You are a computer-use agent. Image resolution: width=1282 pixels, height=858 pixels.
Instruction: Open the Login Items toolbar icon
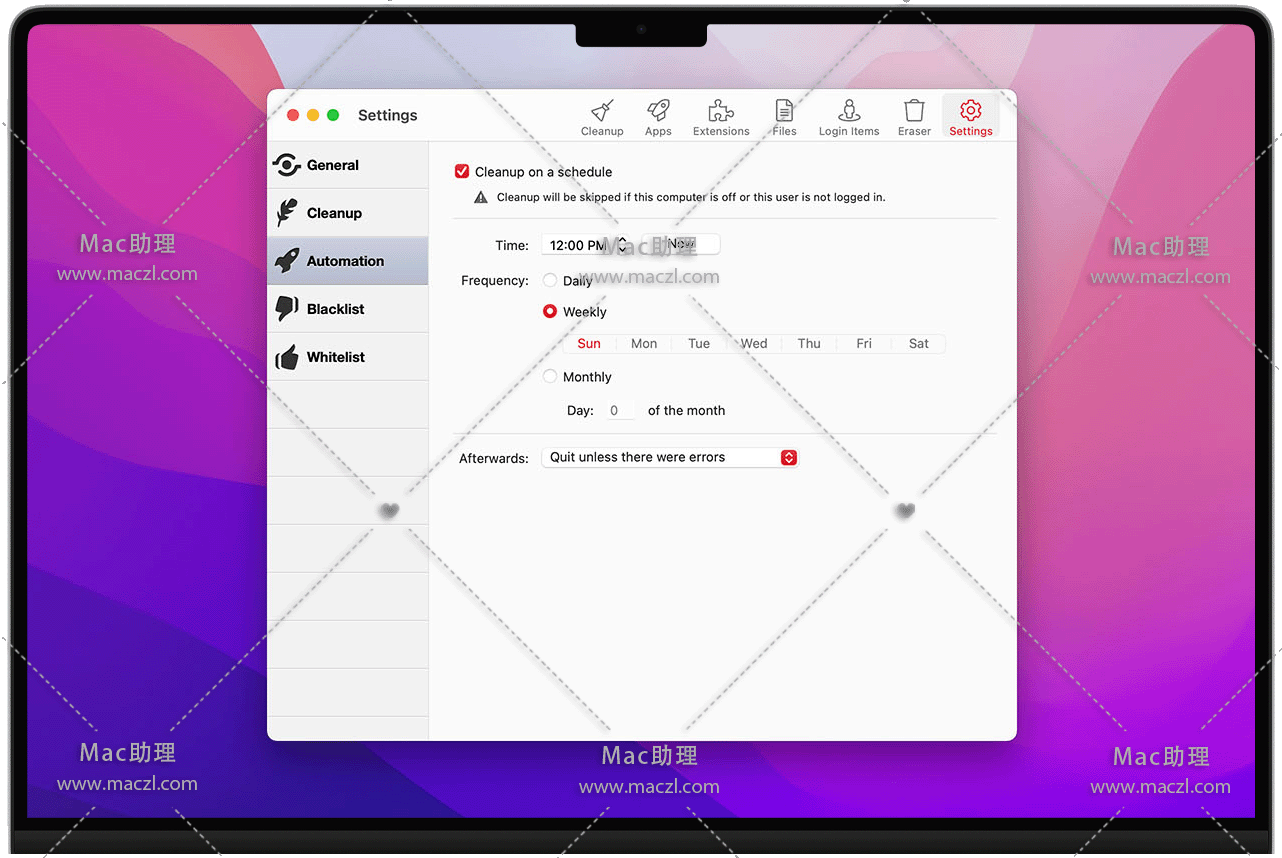[849, 111]
